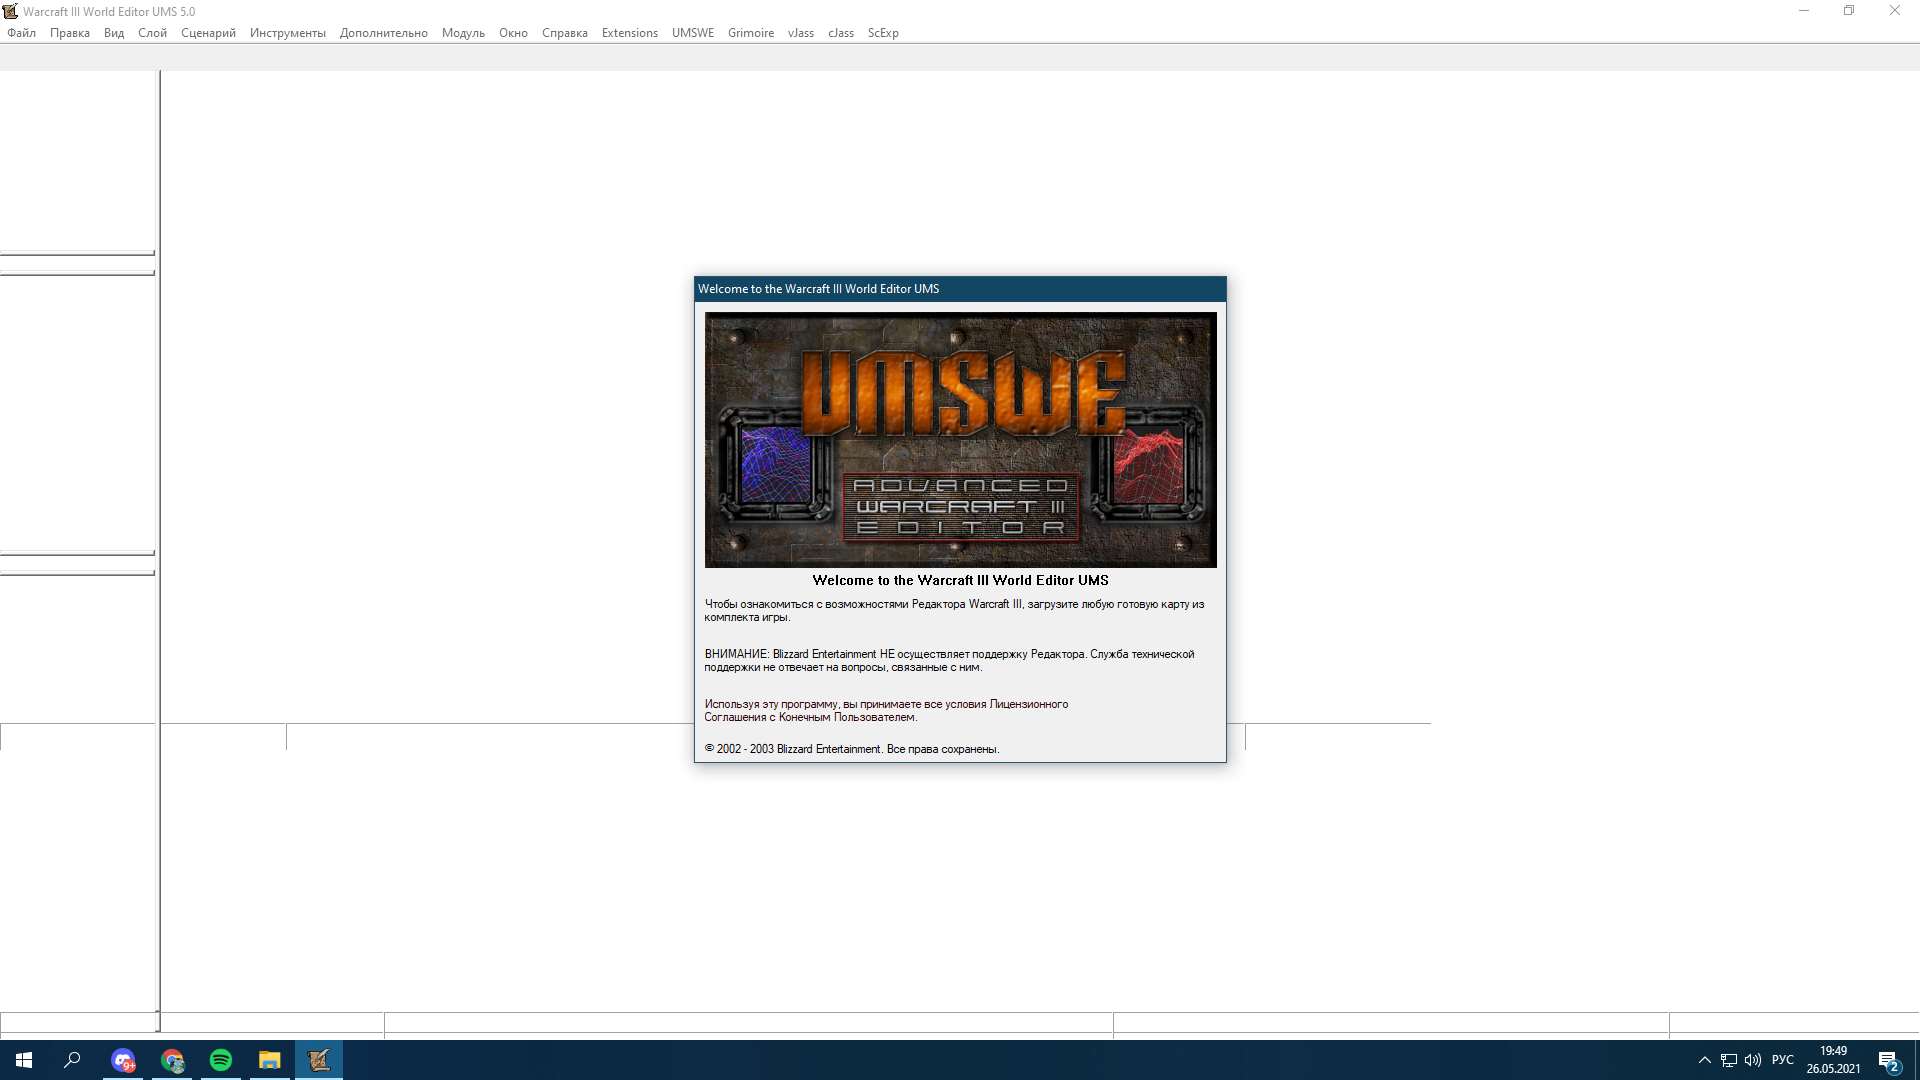
Task: Click the taskbar search magnifier icon
Action: click(72, 1060)
